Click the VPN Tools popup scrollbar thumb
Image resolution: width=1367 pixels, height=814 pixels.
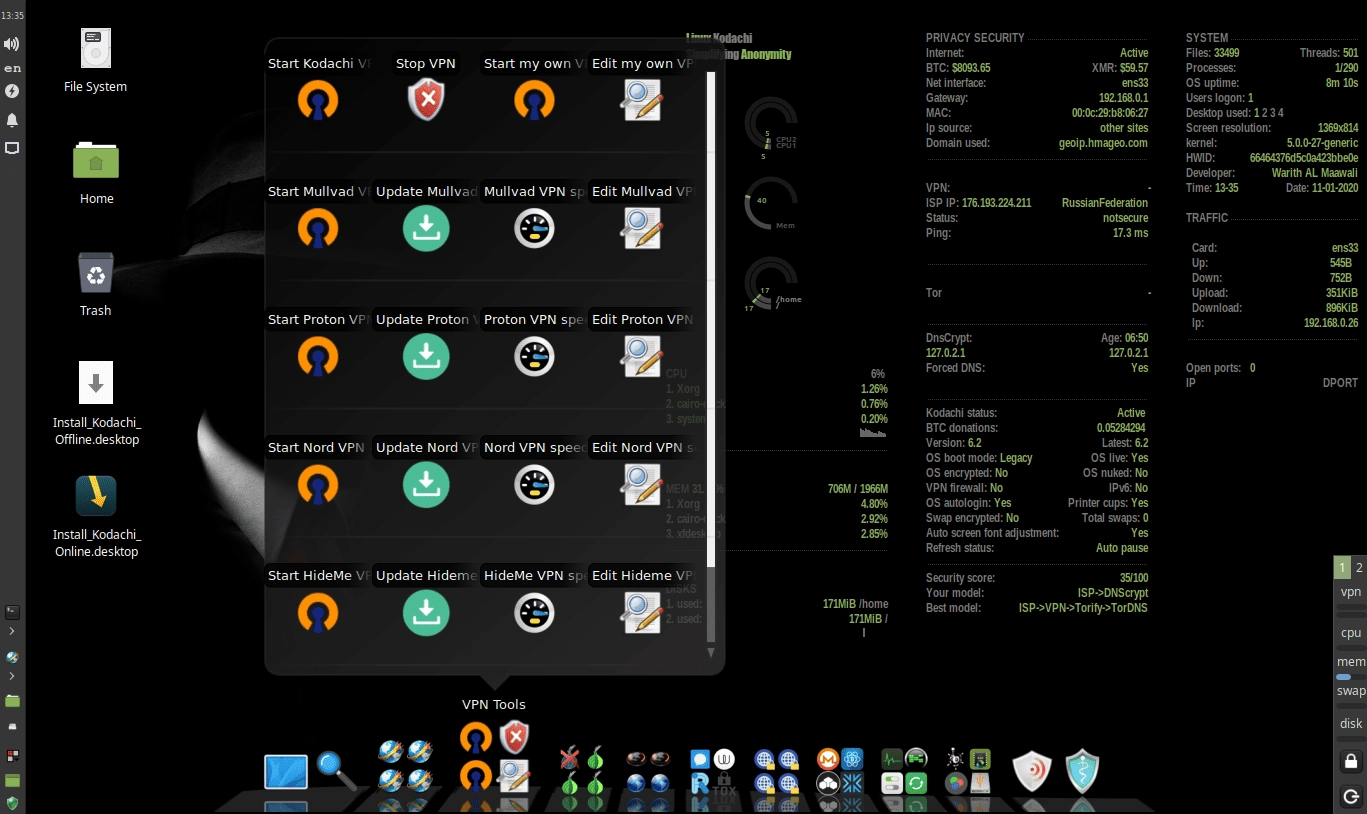click(x=711, y=320)
